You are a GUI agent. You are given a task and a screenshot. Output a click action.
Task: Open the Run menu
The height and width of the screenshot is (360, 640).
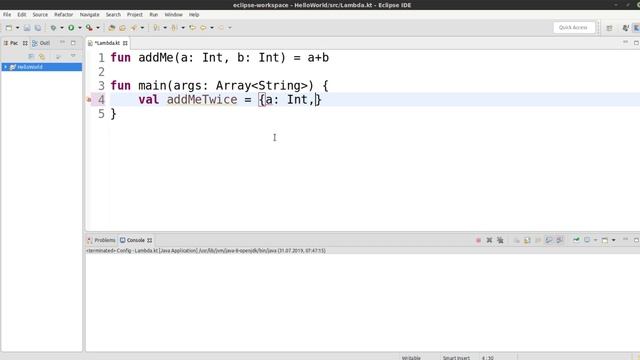[153, 15]
